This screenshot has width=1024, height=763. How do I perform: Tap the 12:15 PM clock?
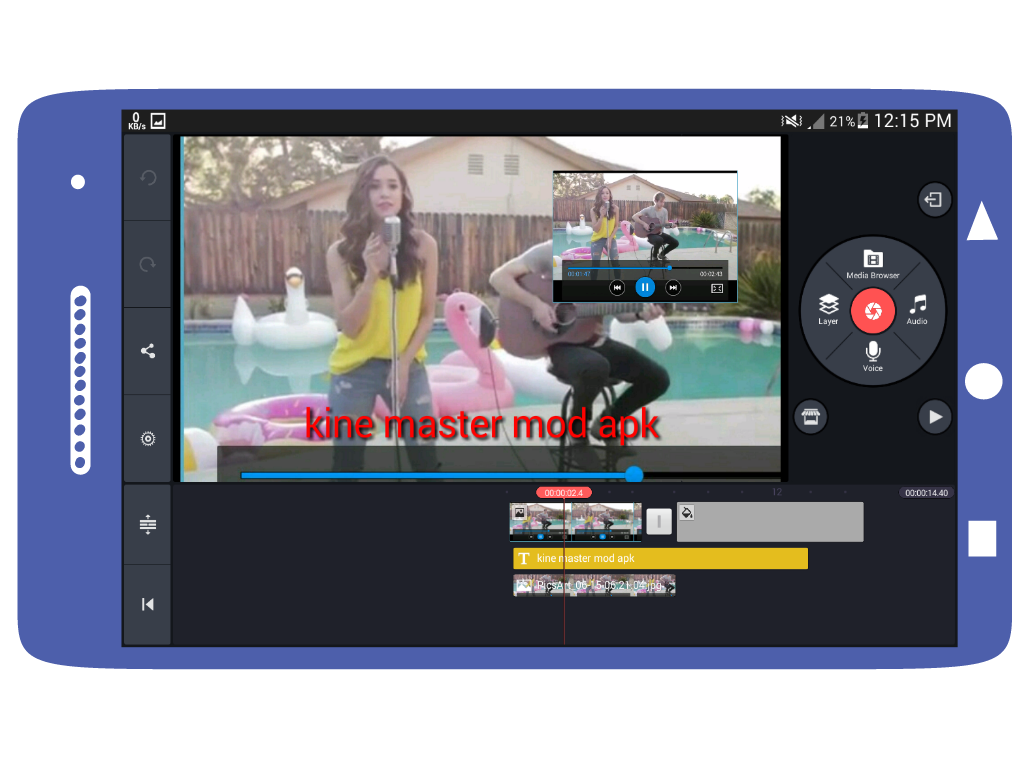[912, 121]
